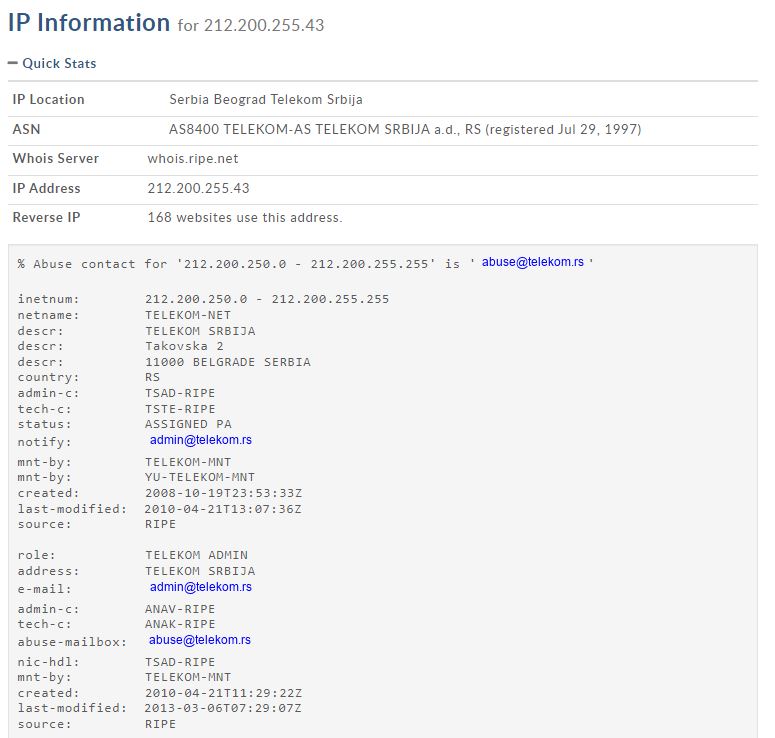Select status value ASSIGNED PA

pyautogui.click(x=188, y=424)
